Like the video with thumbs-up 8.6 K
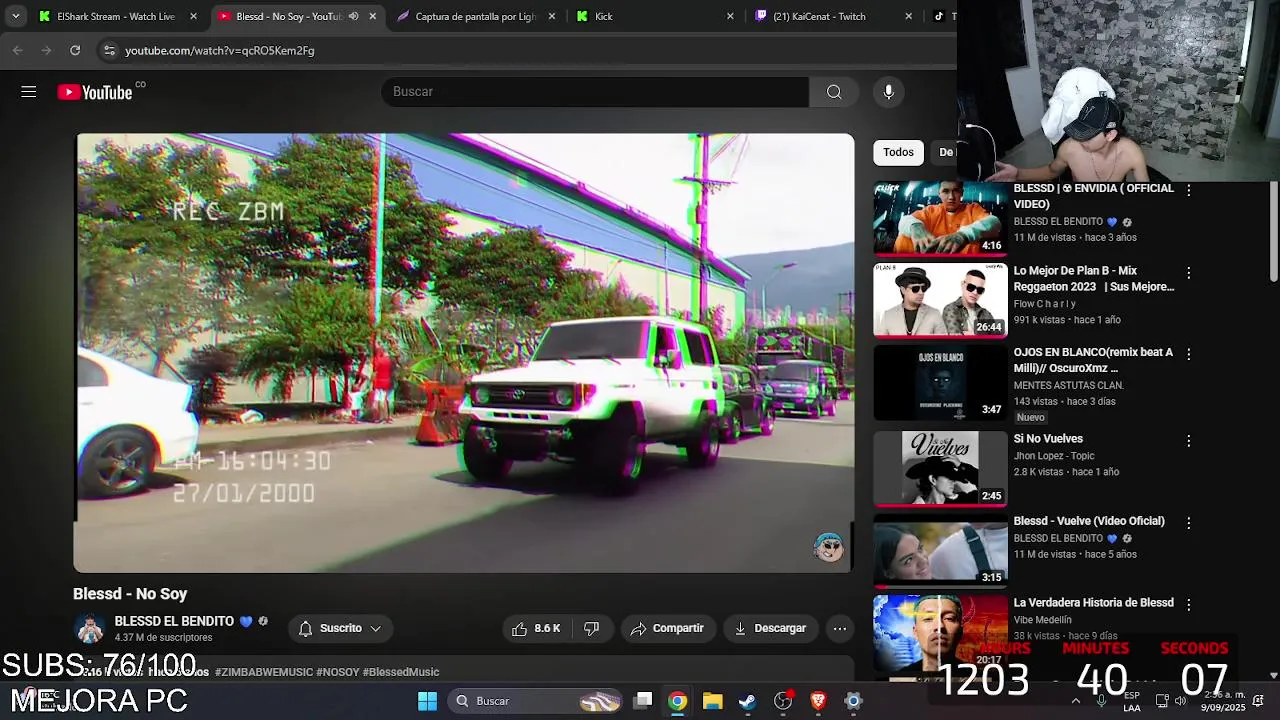The width and height of the screenshot is (1280, 720). (536, 628)
